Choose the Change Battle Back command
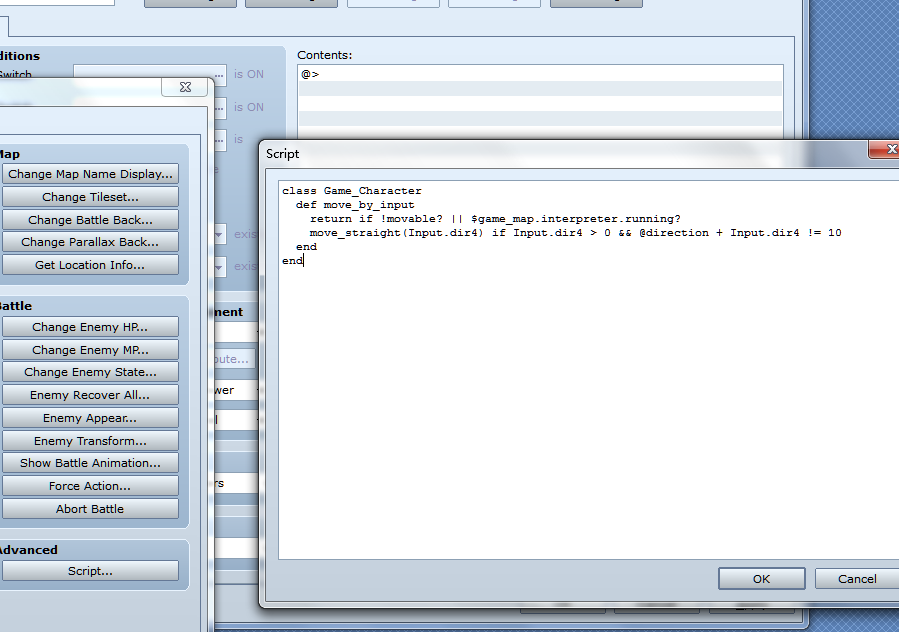The image size is (899, 632). pos(90,220)
